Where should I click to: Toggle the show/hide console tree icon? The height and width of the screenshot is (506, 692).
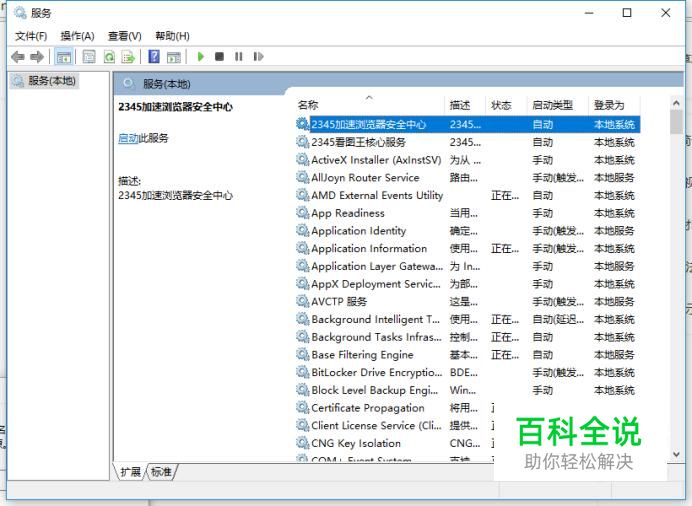(64, 57)
